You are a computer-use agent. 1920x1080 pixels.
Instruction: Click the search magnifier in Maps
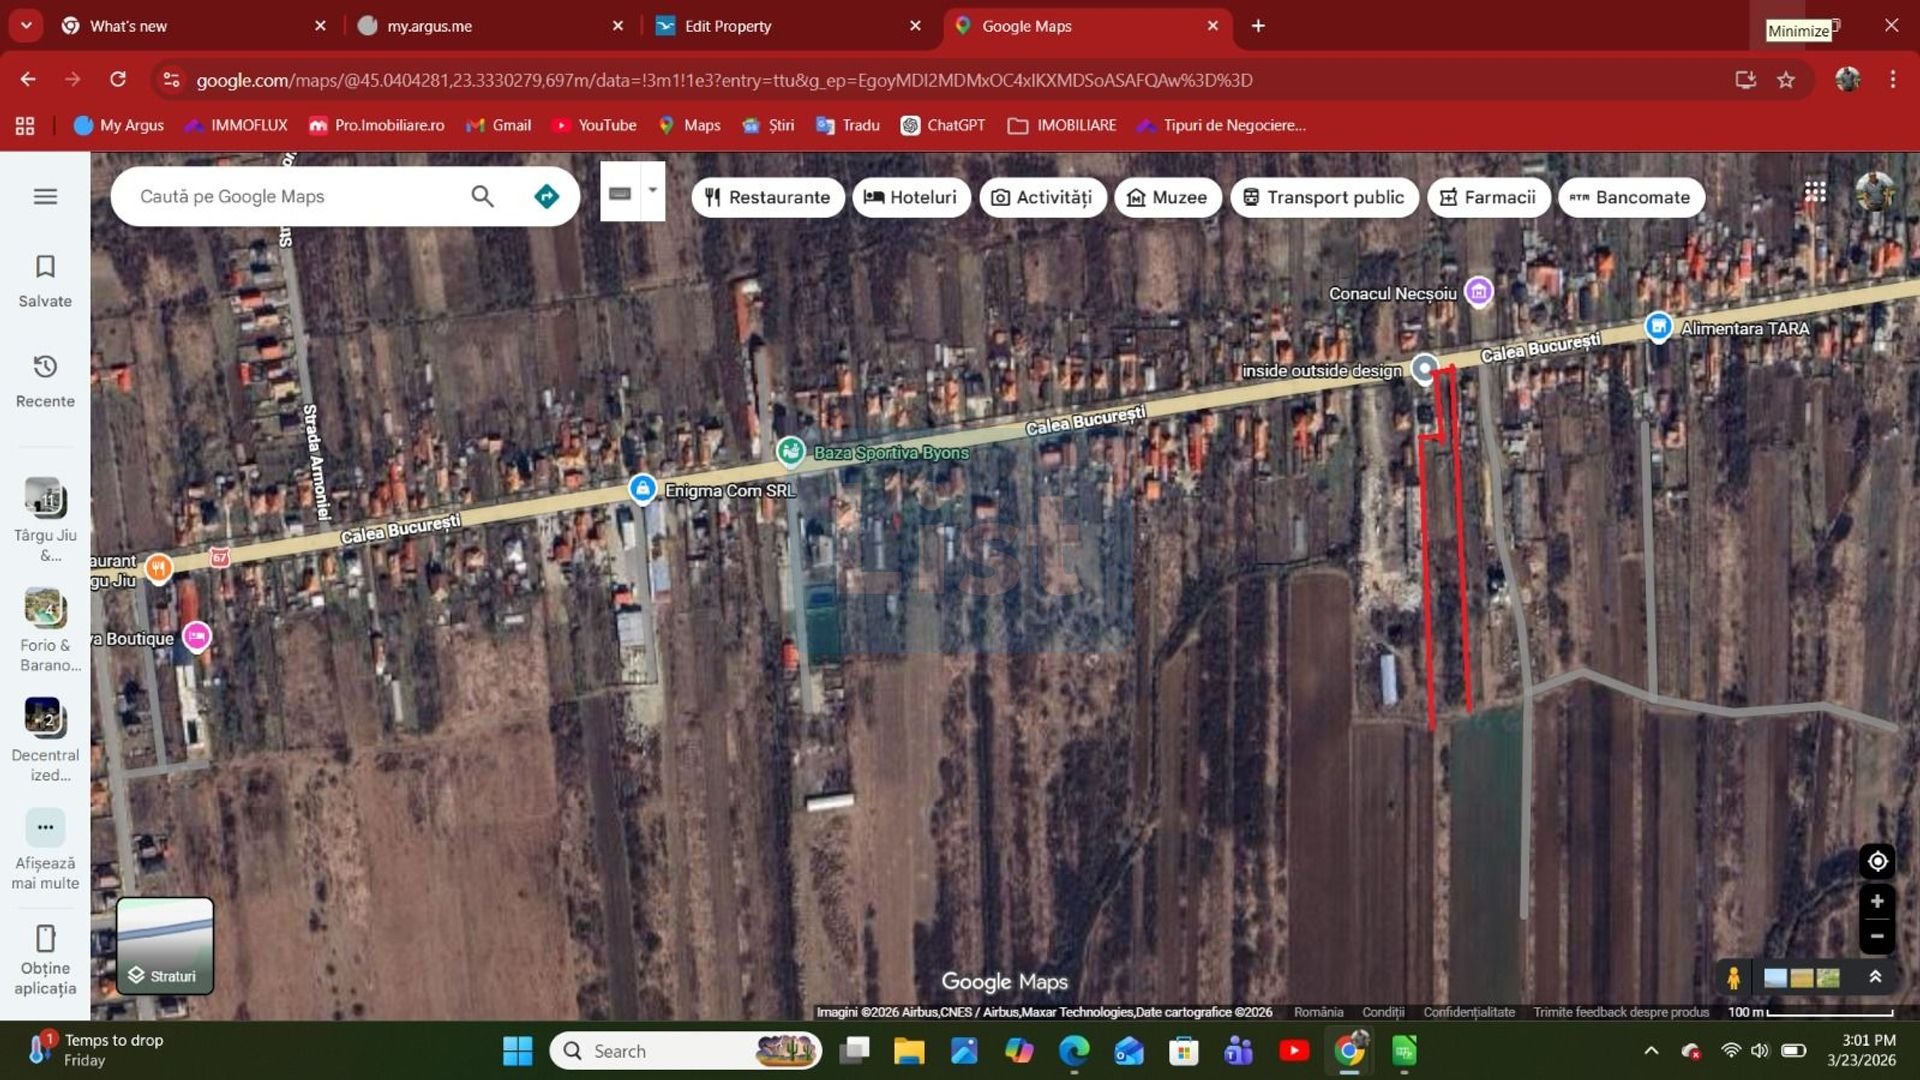pos(482,196)
